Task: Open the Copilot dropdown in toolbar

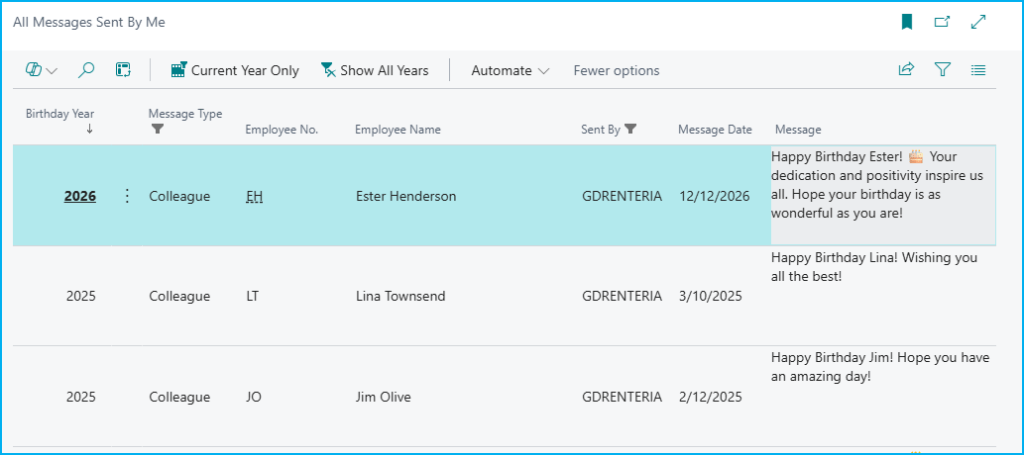Action: (x=41, y=70)
